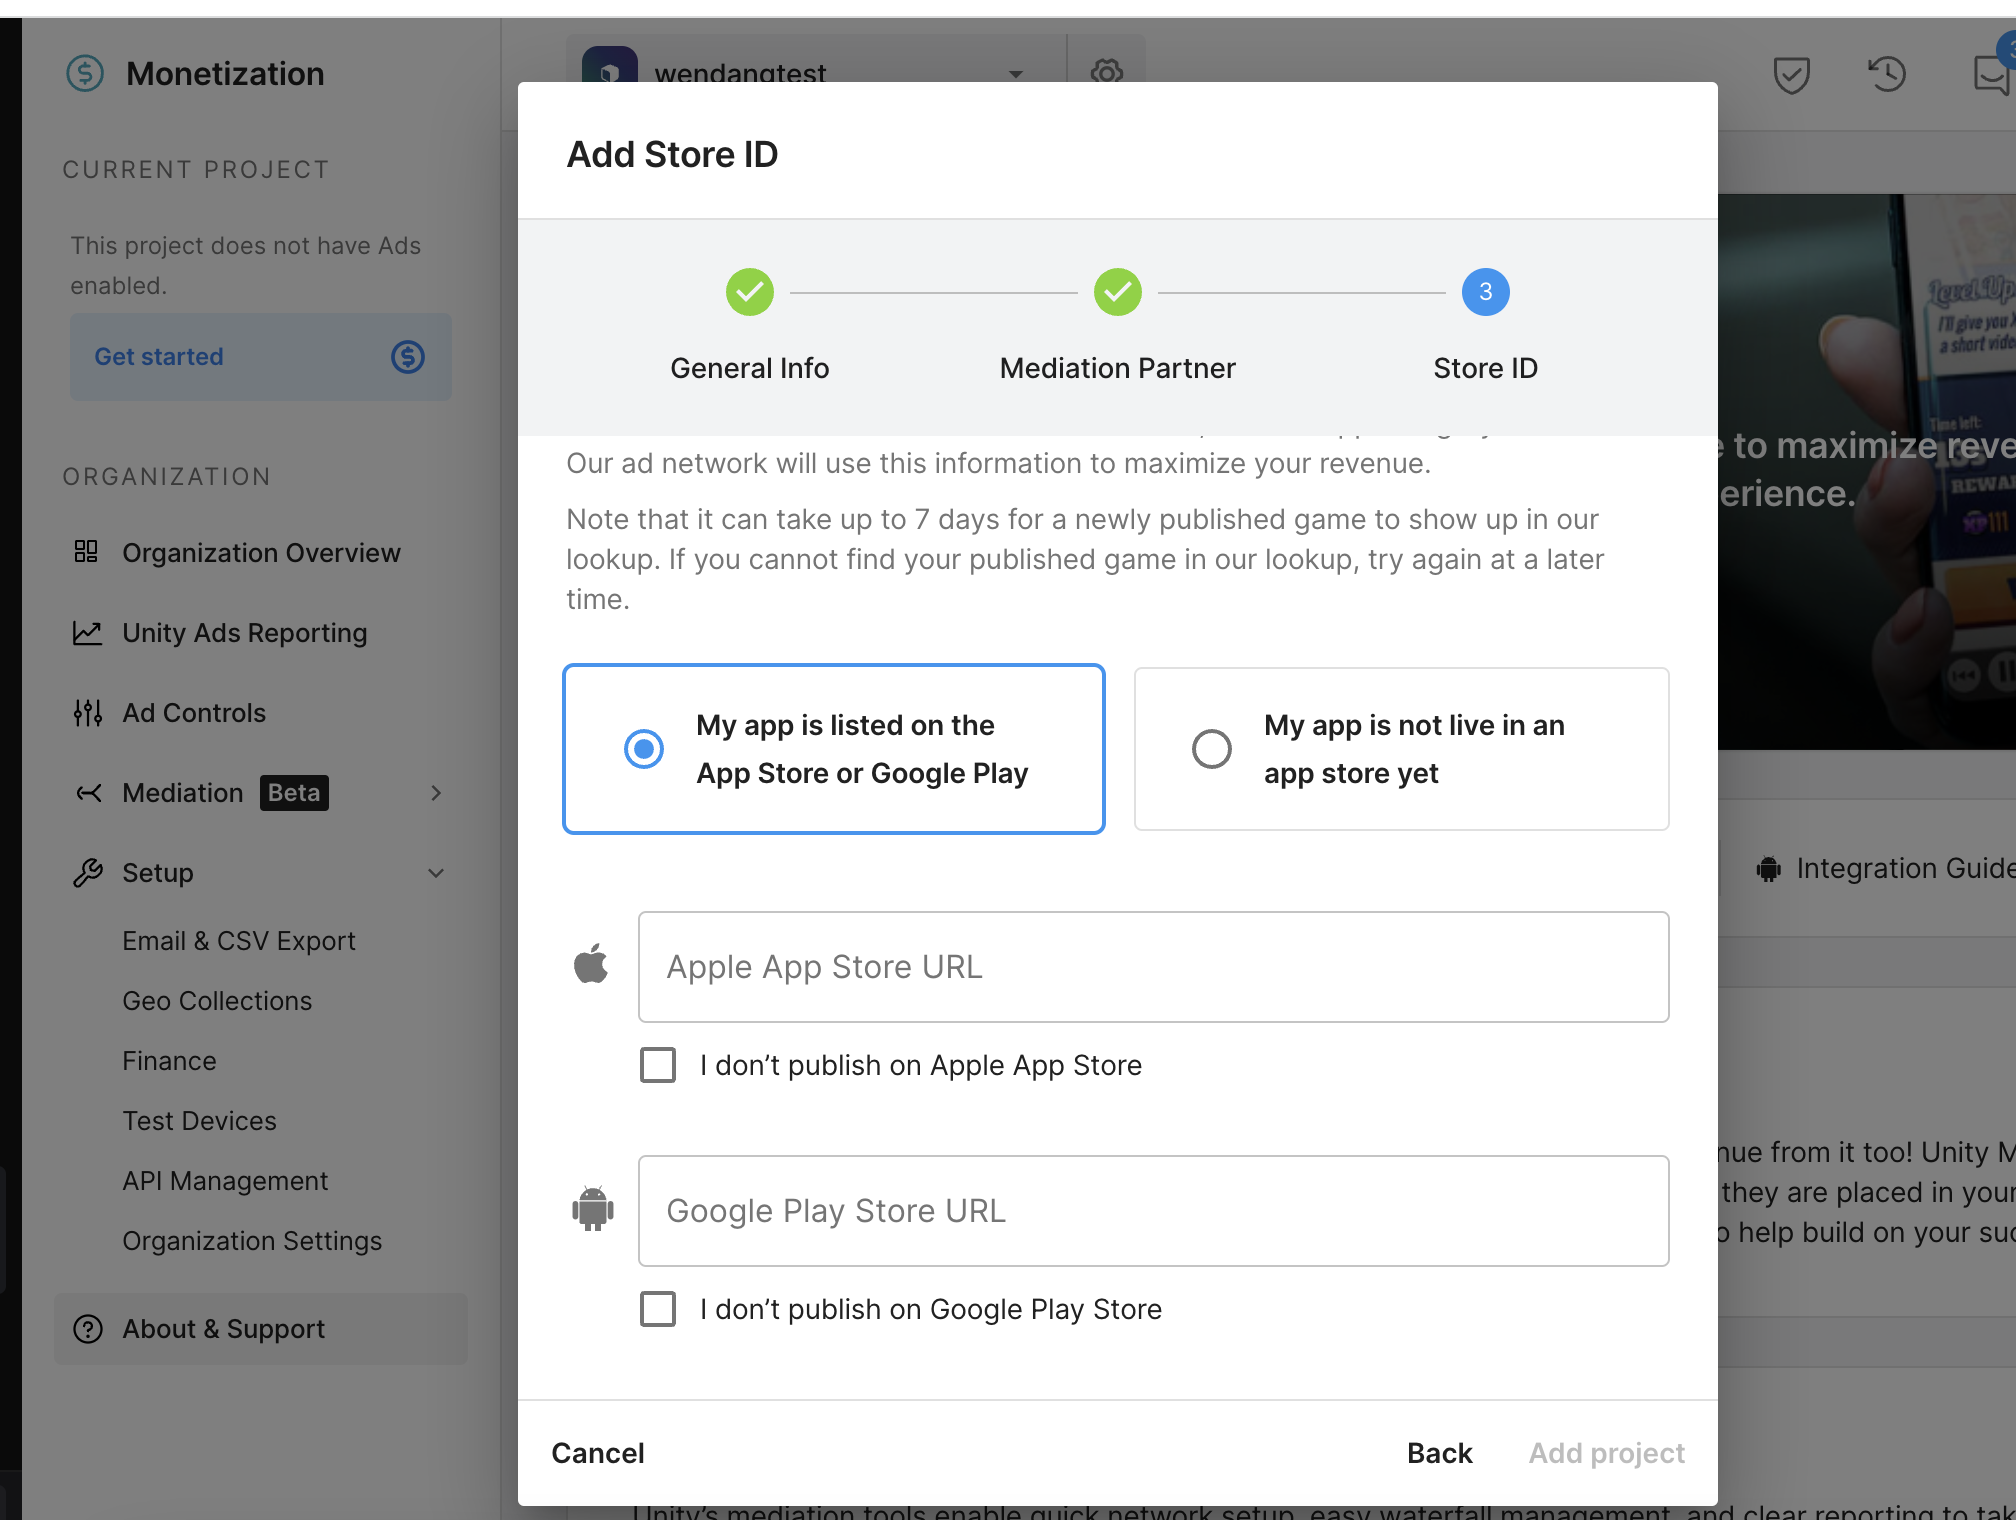
Task: Click Cancel in the Add Store ID dialog
Action: pos(598,1453)
